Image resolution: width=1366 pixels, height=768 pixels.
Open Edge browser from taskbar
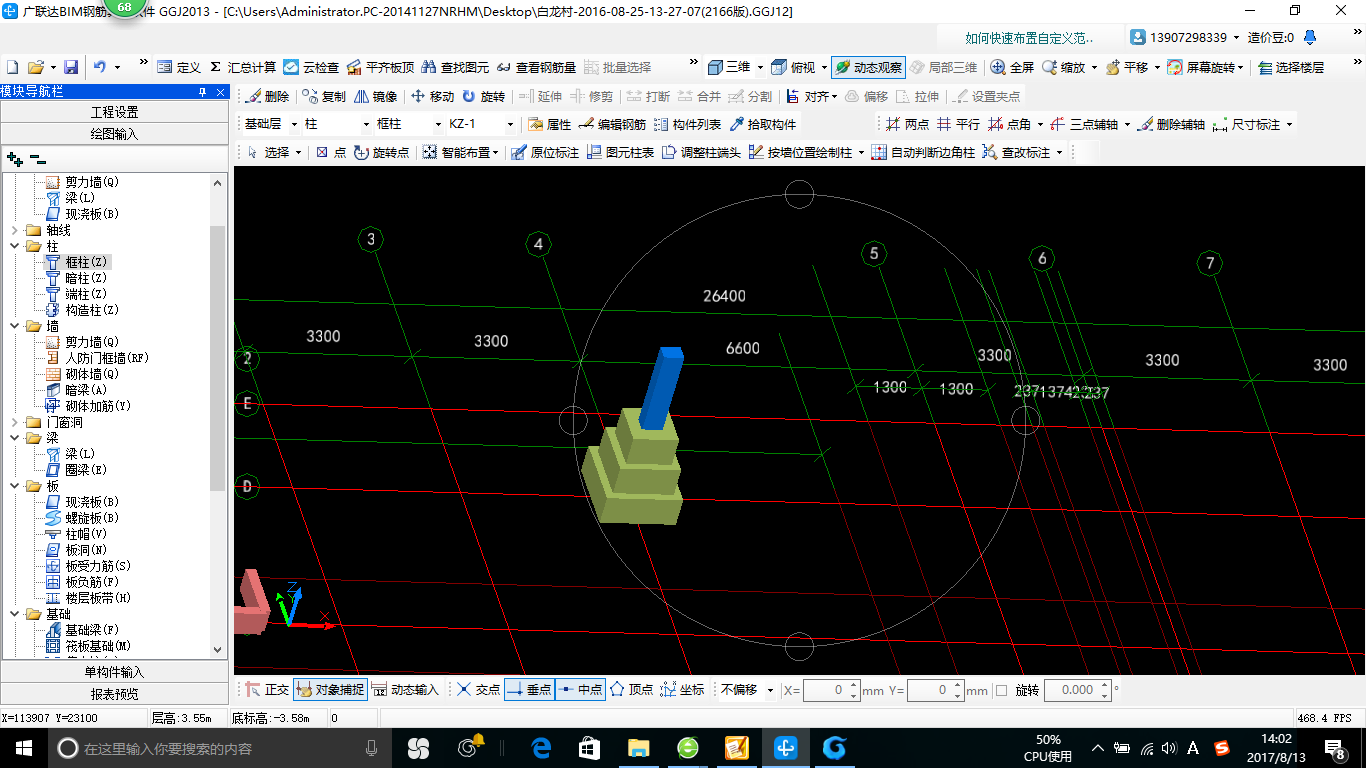[x=542, y=747]
